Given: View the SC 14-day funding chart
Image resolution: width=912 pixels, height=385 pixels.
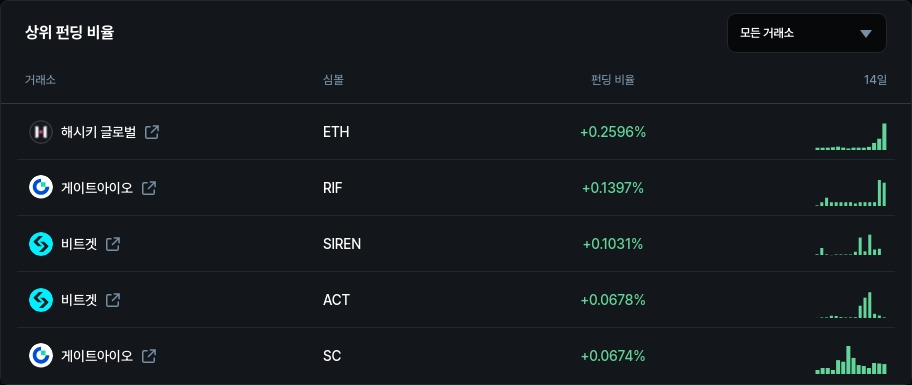Looking at the screenshot, I should (851, 359).
